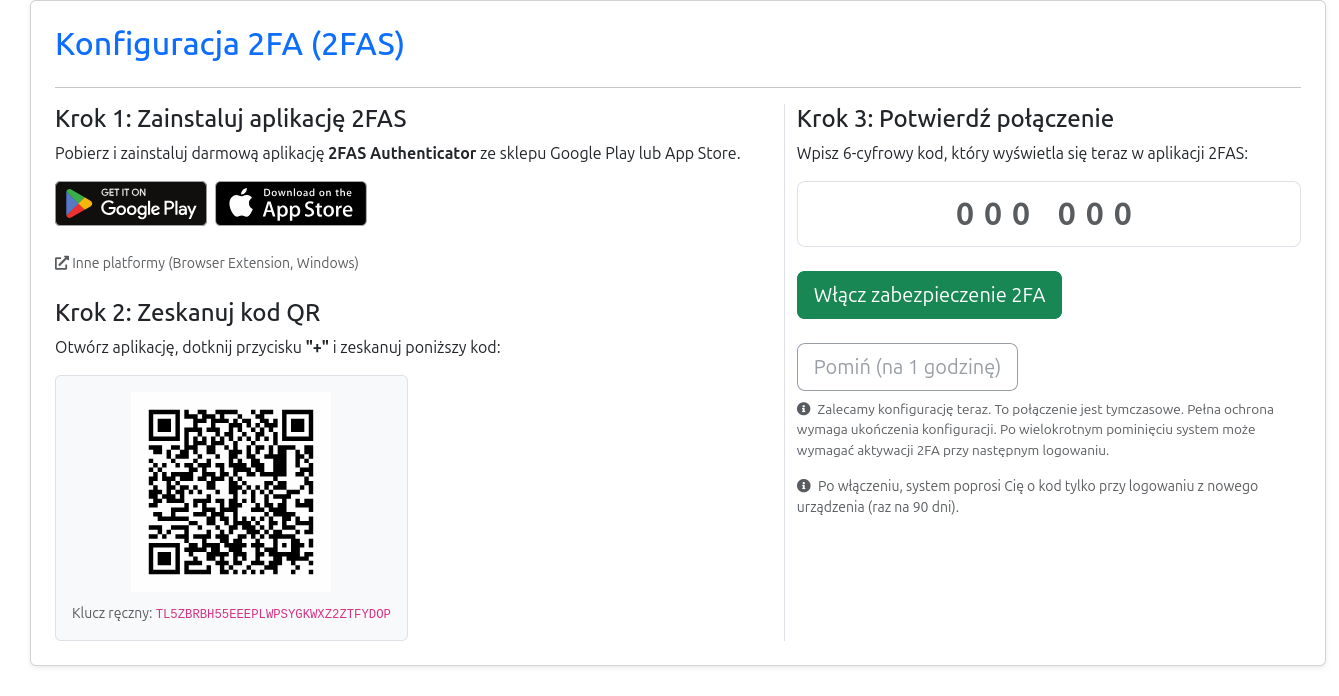Image resolution: width=1339 pixels, height=696 pixels.
Task: Open the "Download on the App Store" badge
Action: click(x=291, y=204)
